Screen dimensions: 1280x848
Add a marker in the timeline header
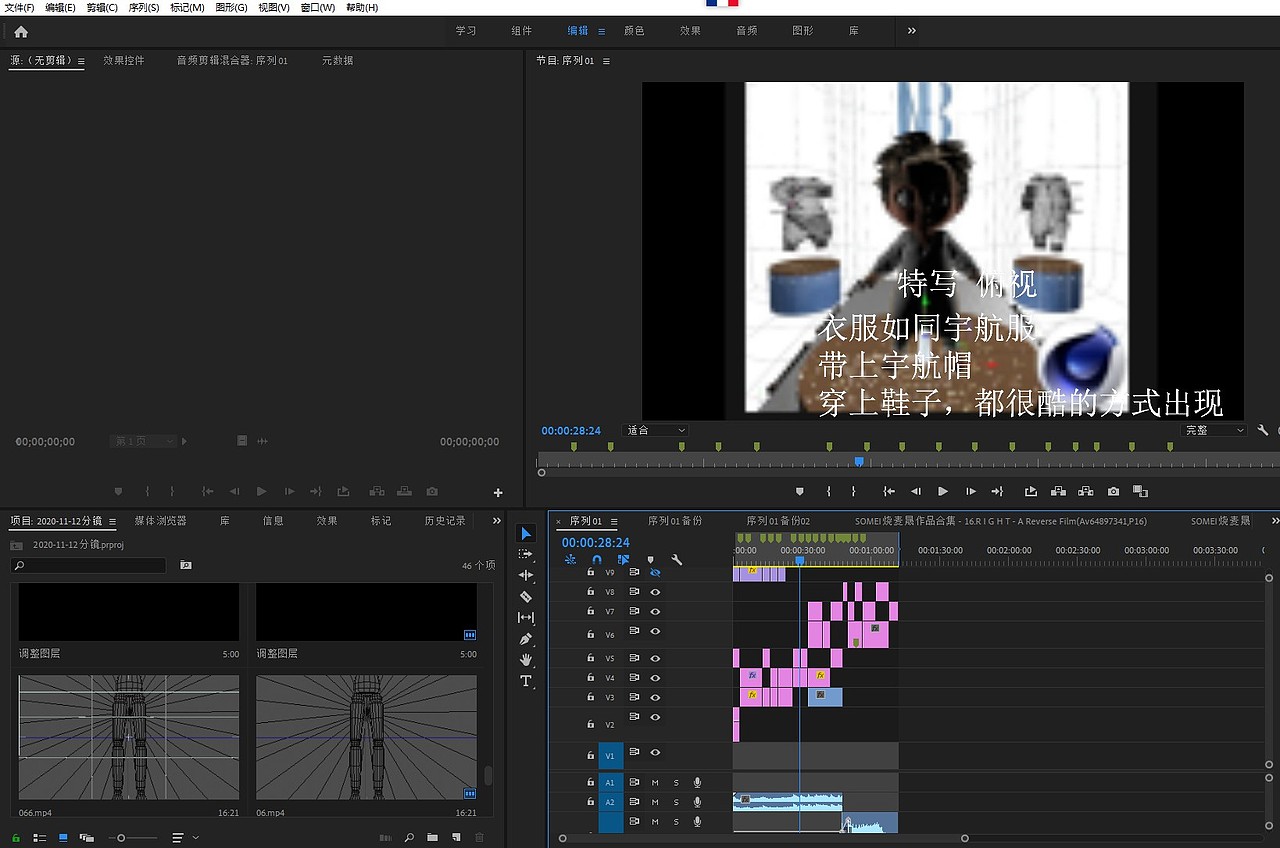[x=650, y=560]
